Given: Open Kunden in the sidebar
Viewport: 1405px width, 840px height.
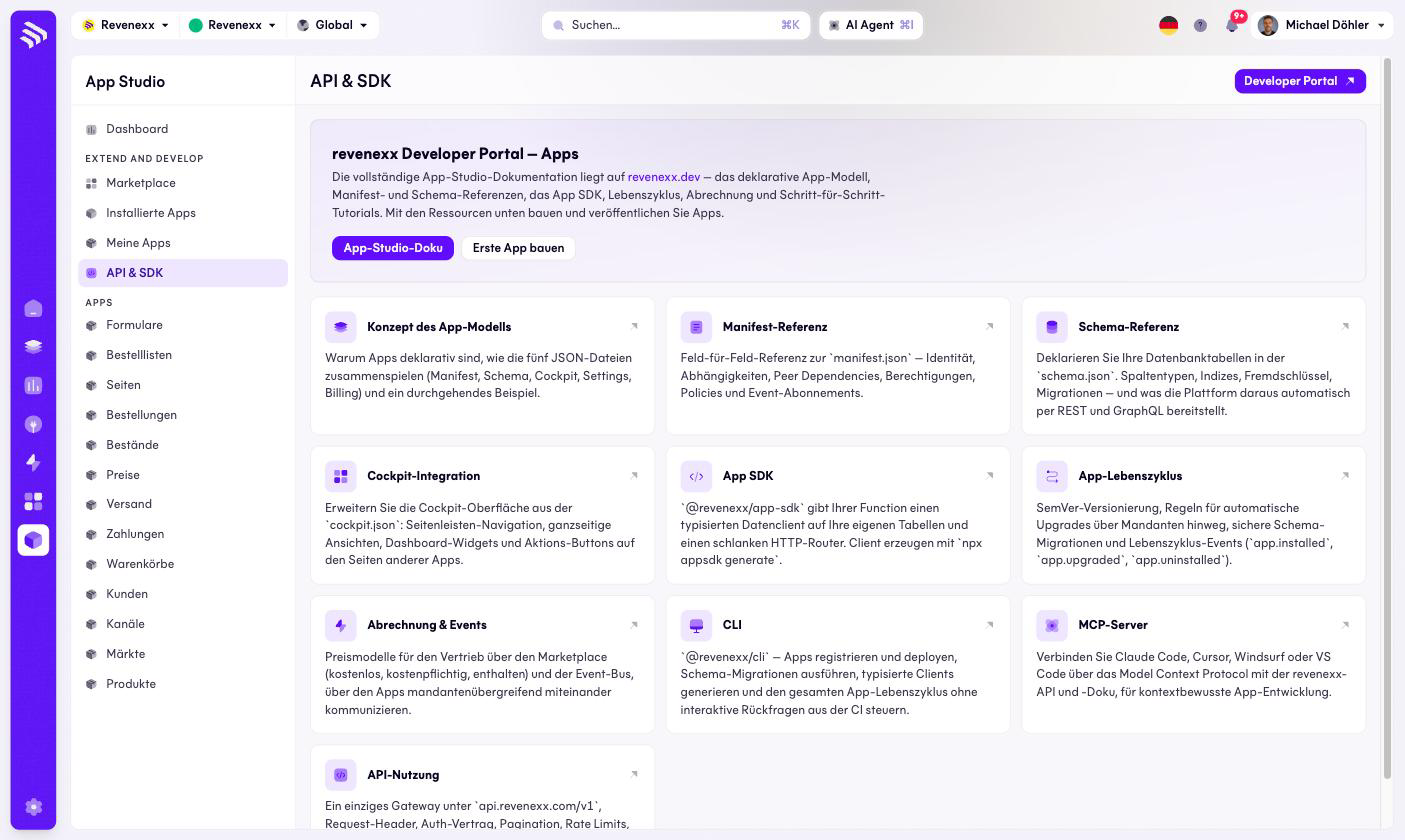Looking at the screenshot, I should pyautogui.click(x=183, y=594).
